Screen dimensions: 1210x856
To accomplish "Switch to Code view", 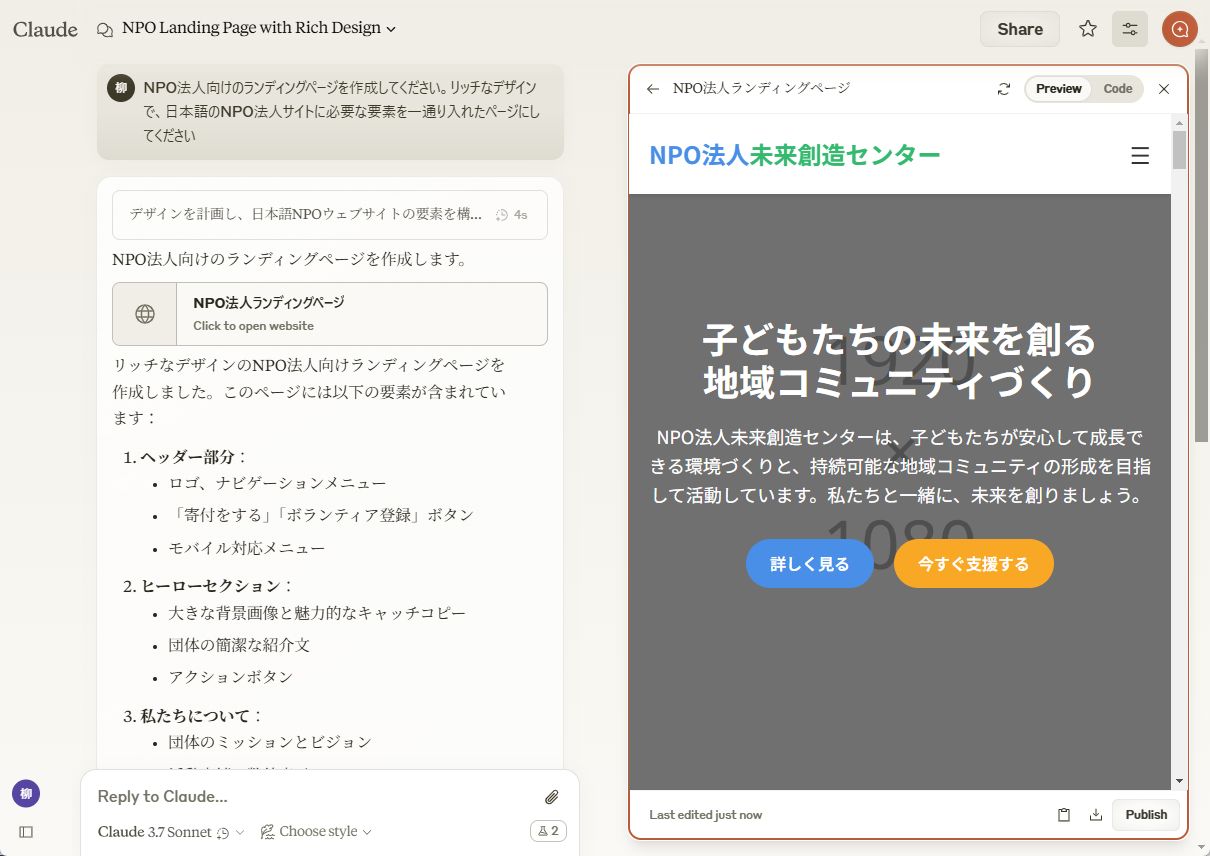I will tap(1118, 89).
